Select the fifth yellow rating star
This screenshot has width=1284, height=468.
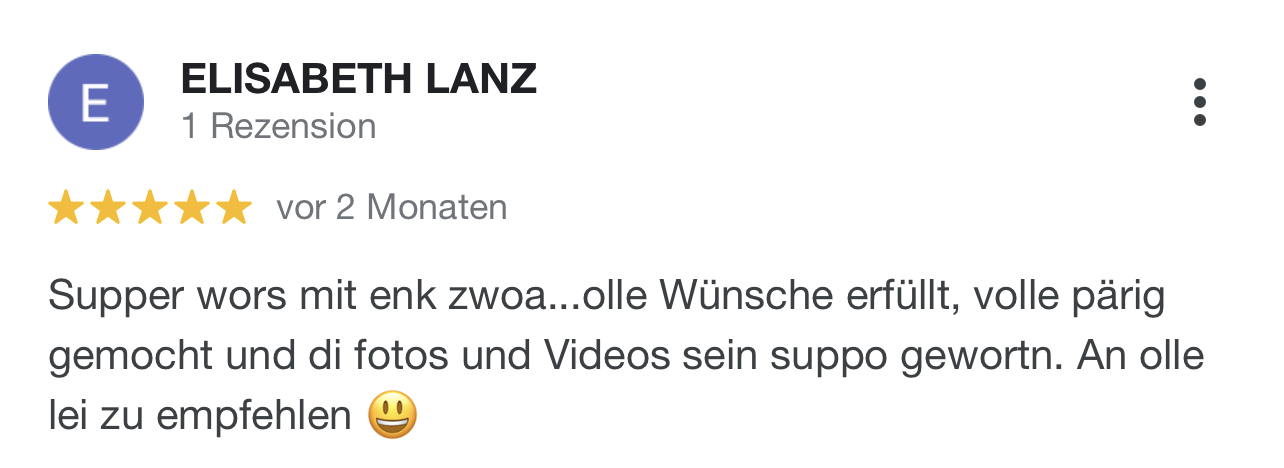point(234,208)
